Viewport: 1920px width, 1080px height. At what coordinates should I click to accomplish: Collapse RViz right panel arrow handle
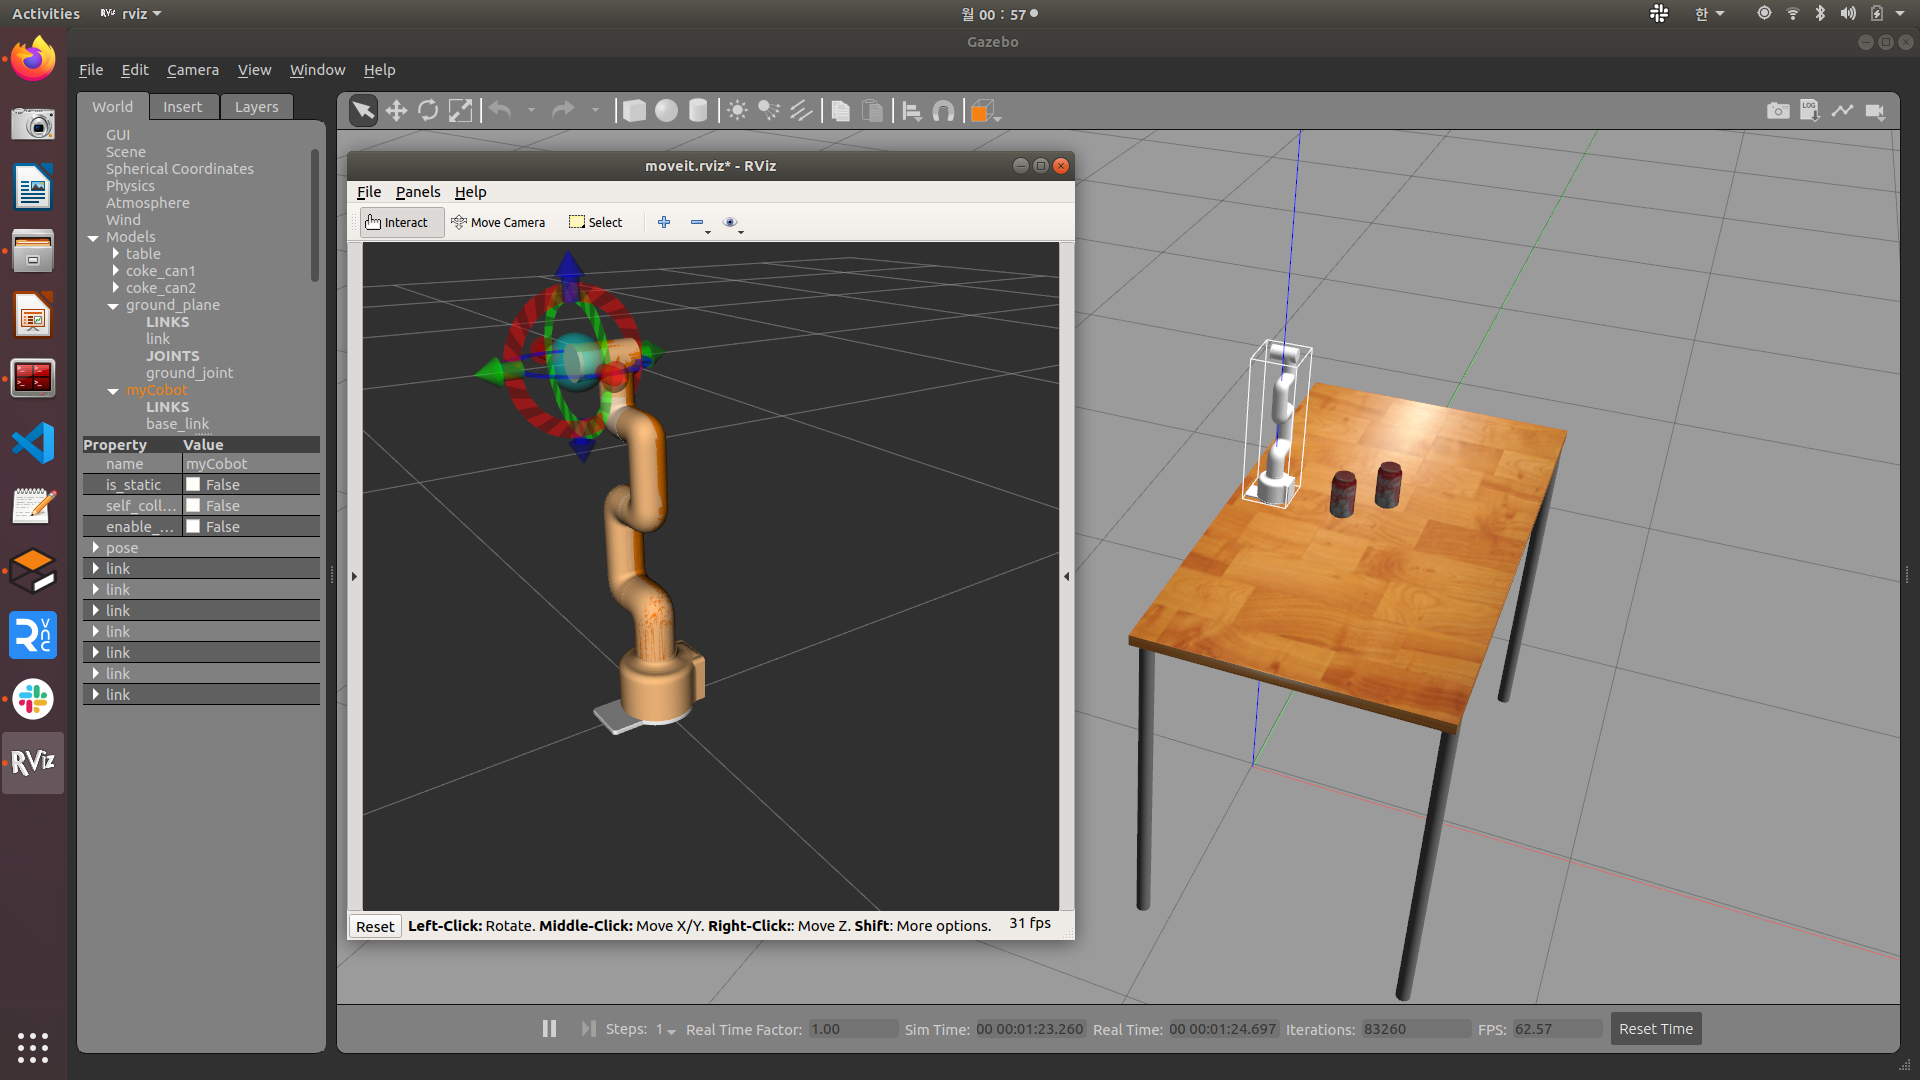point(1066,576)
